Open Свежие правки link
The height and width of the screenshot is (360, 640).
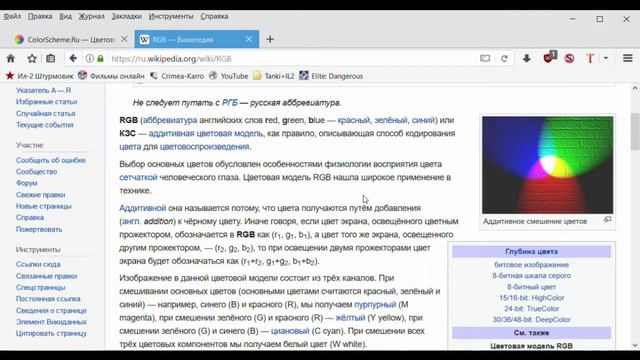click(x=41, y=195)
